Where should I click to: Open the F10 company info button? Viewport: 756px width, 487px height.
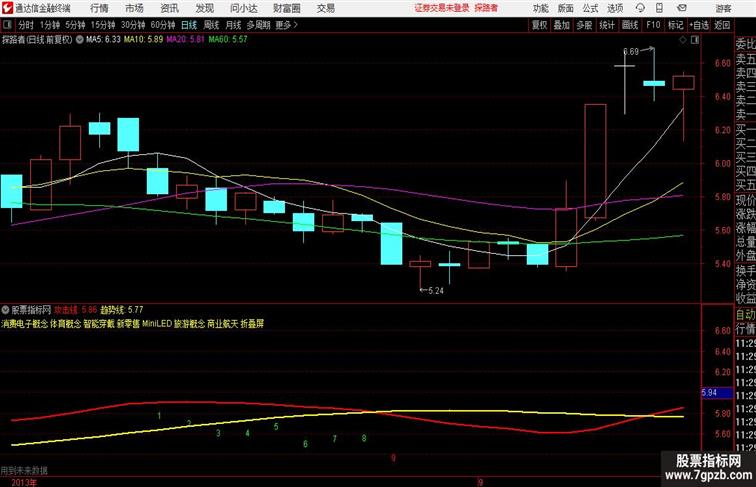(653, 25)
